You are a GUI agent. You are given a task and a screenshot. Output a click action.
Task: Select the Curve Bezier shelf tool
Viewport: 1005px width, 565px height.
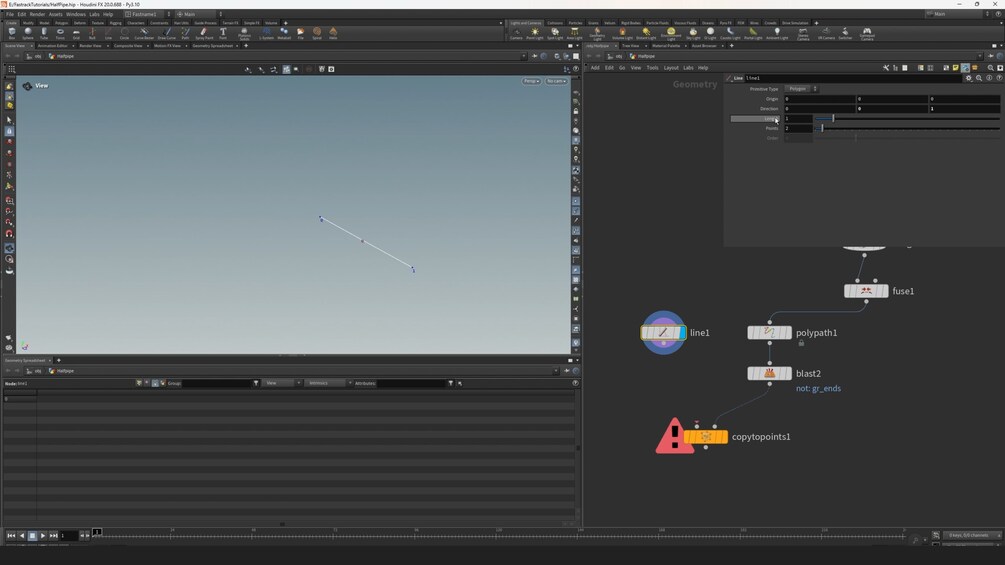(144, 33)
